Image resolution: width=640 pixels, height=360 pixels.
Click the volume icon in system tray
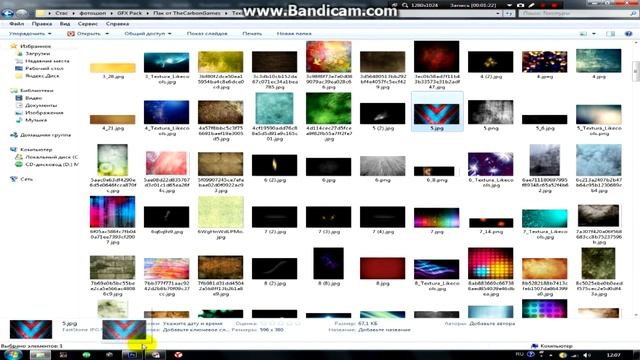pos(587,355)
